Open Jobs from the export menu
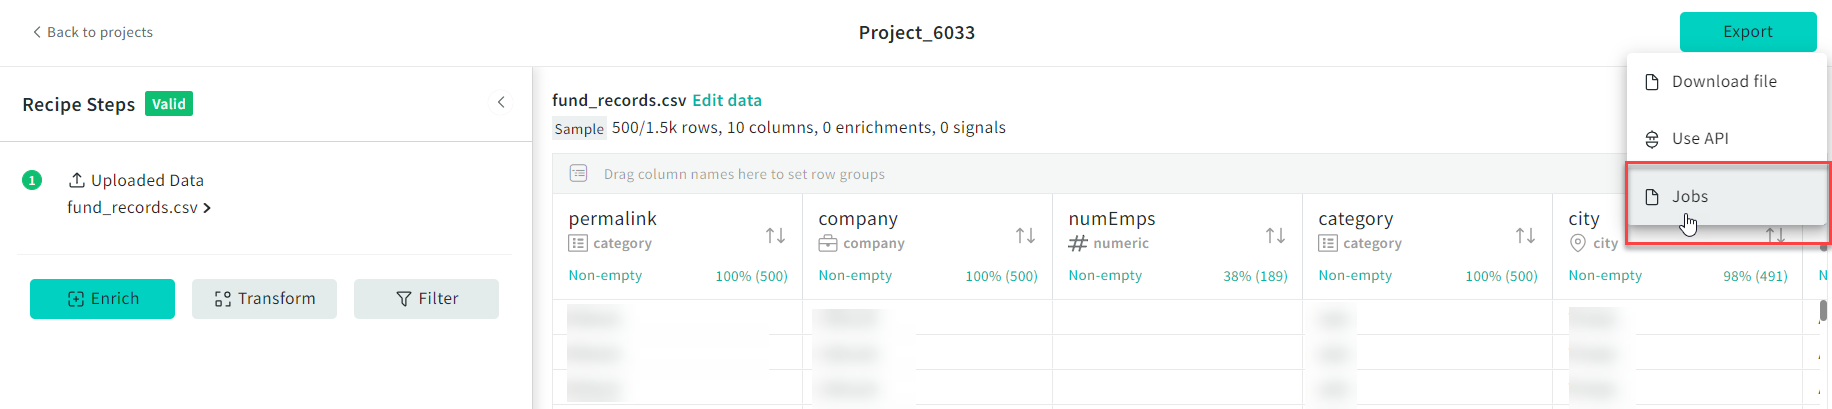Screen dimensions: 1832x409 (1690, 197)
